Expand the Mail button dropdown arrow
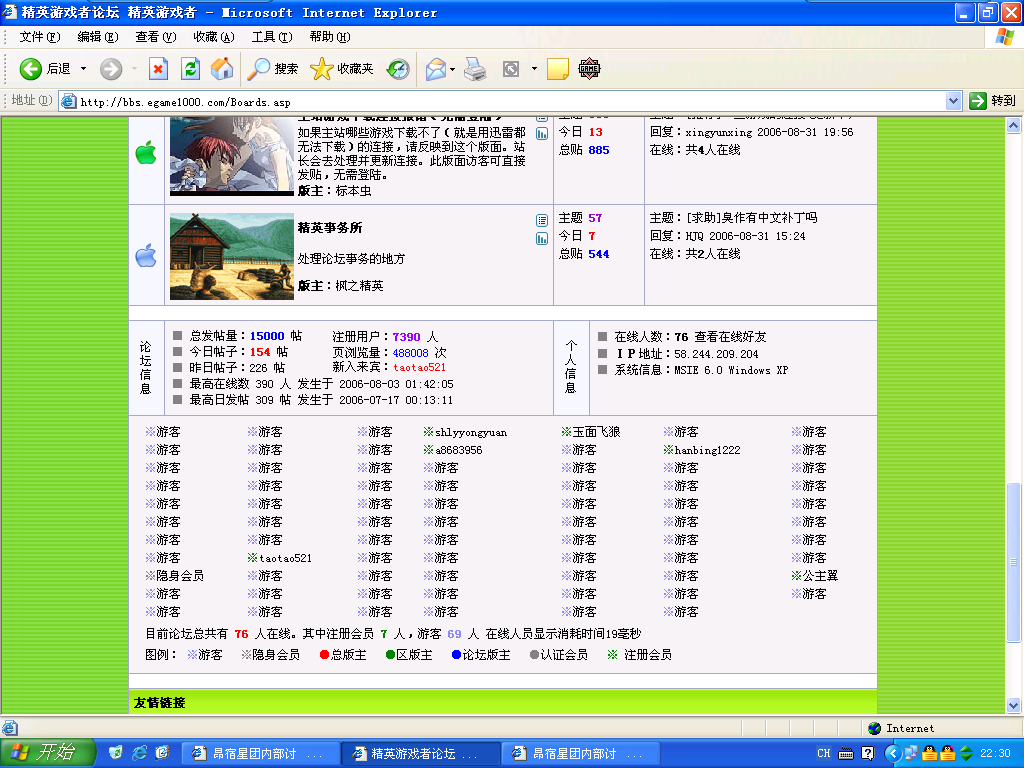 [x=453, y=69]
